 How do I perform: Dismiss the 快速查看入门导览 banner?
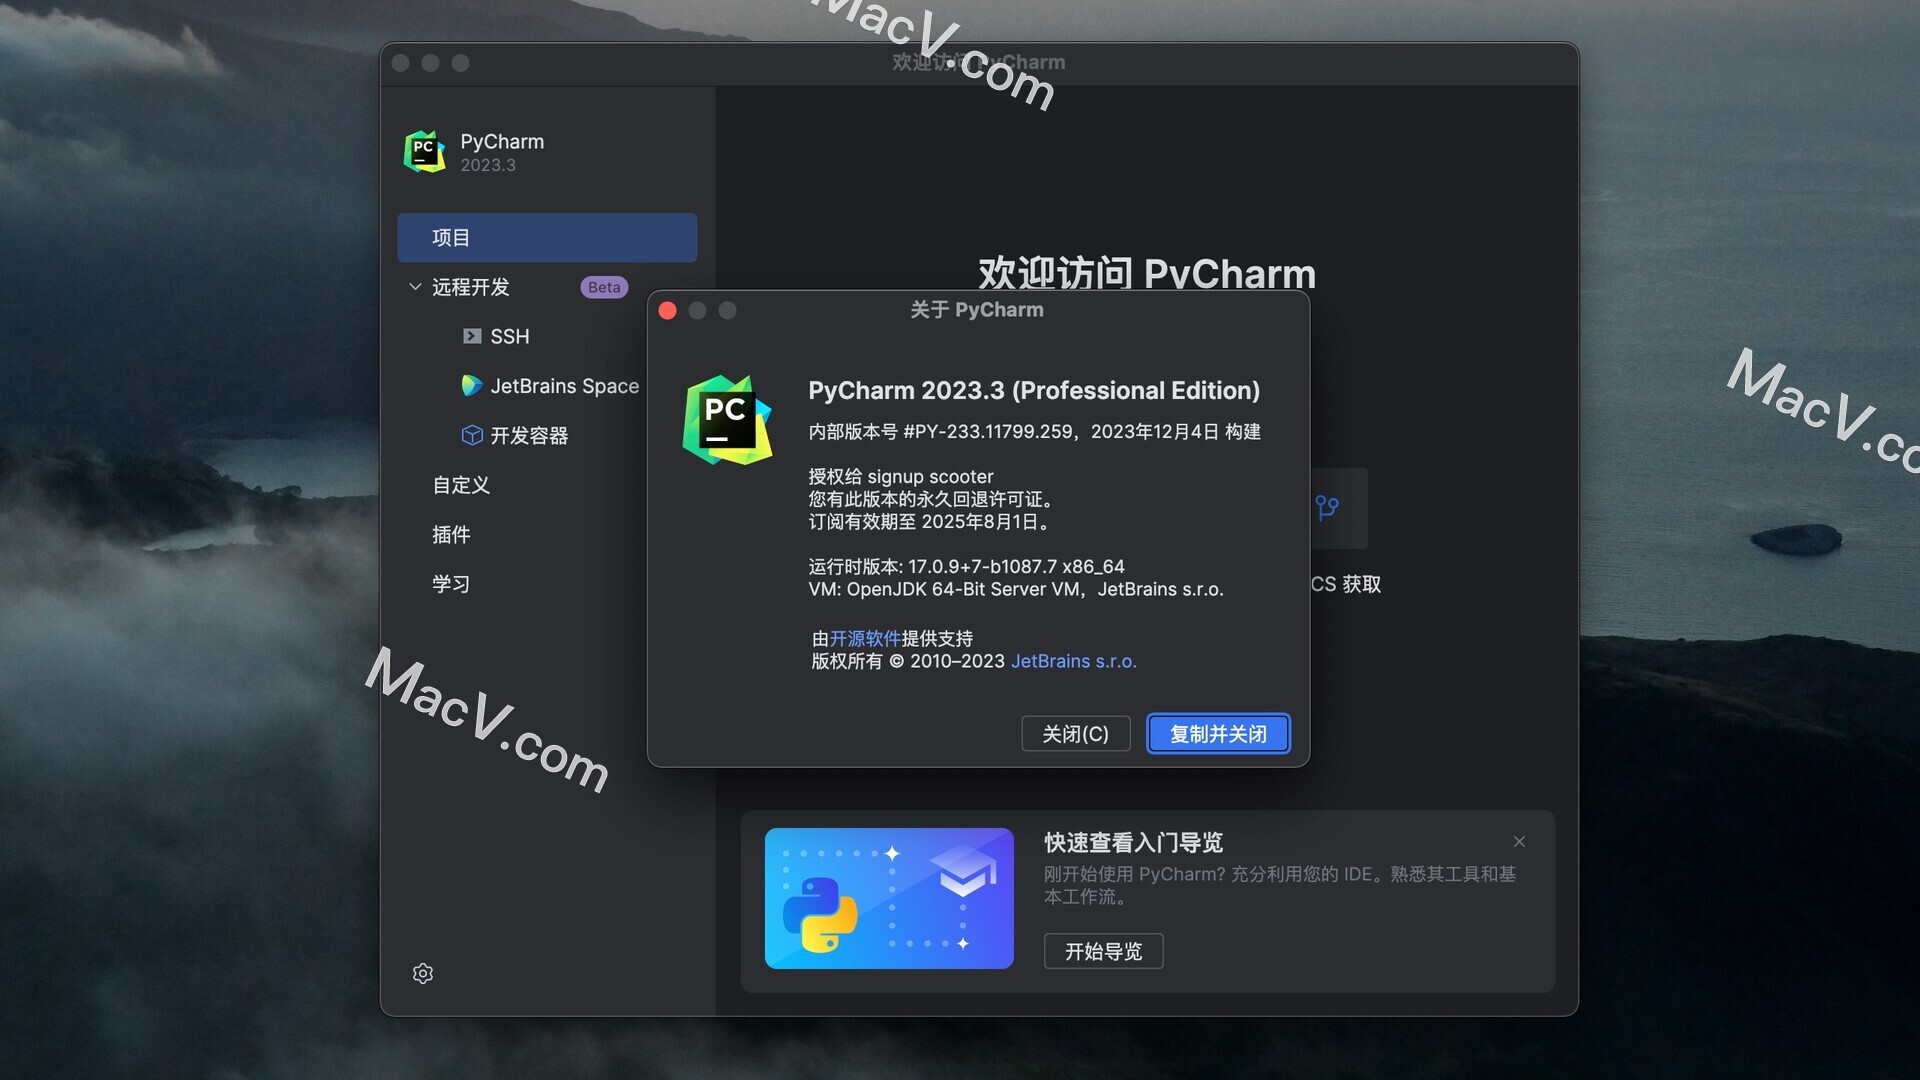tap(1519, 842)
